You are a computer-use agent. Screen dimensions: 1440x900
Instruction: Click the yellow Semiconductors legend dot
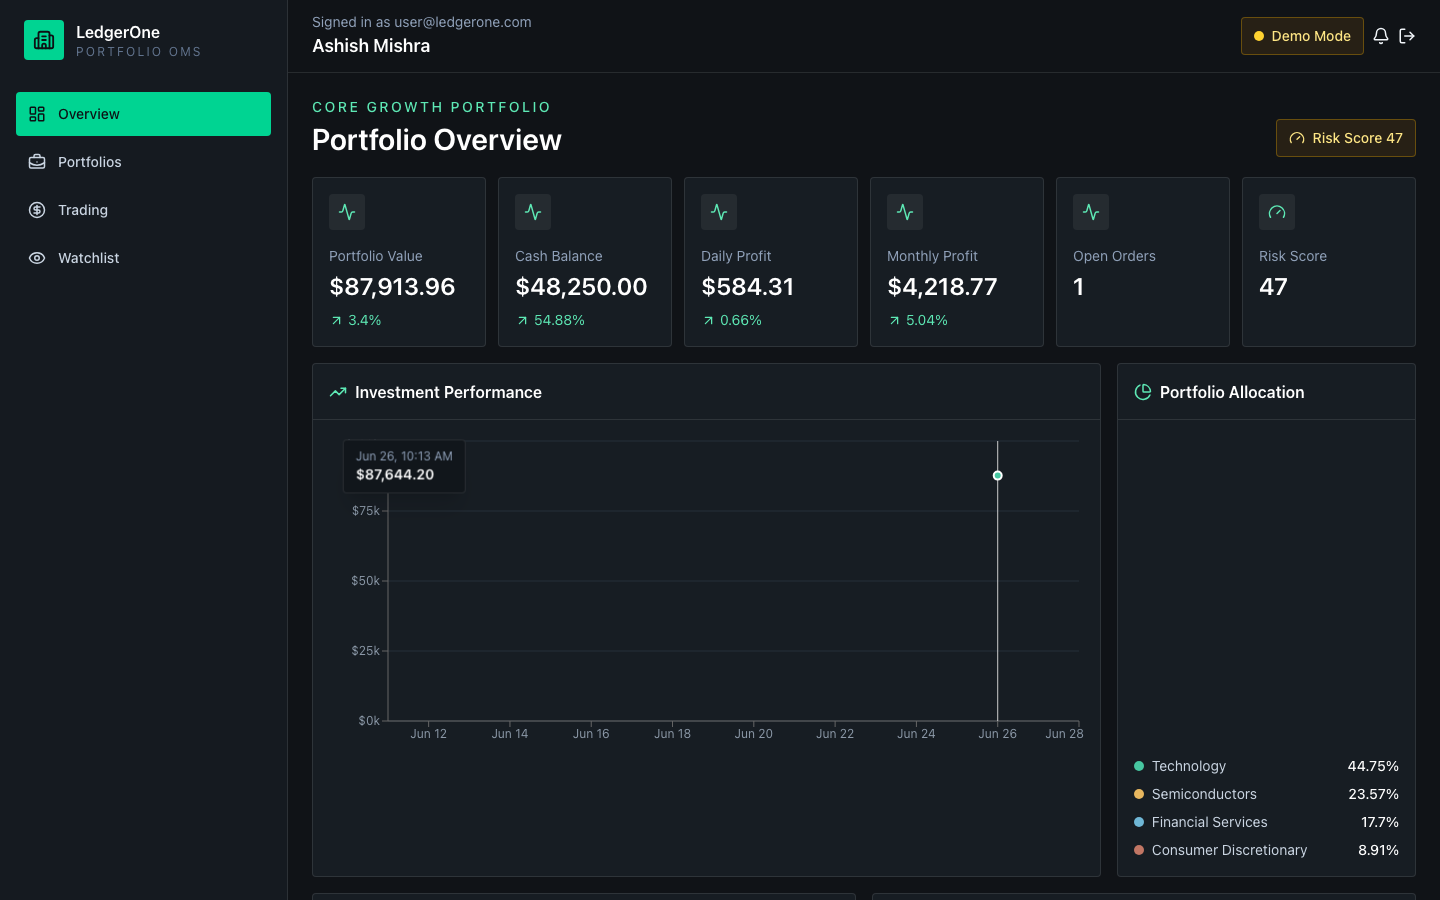(x=1139, y=794)
